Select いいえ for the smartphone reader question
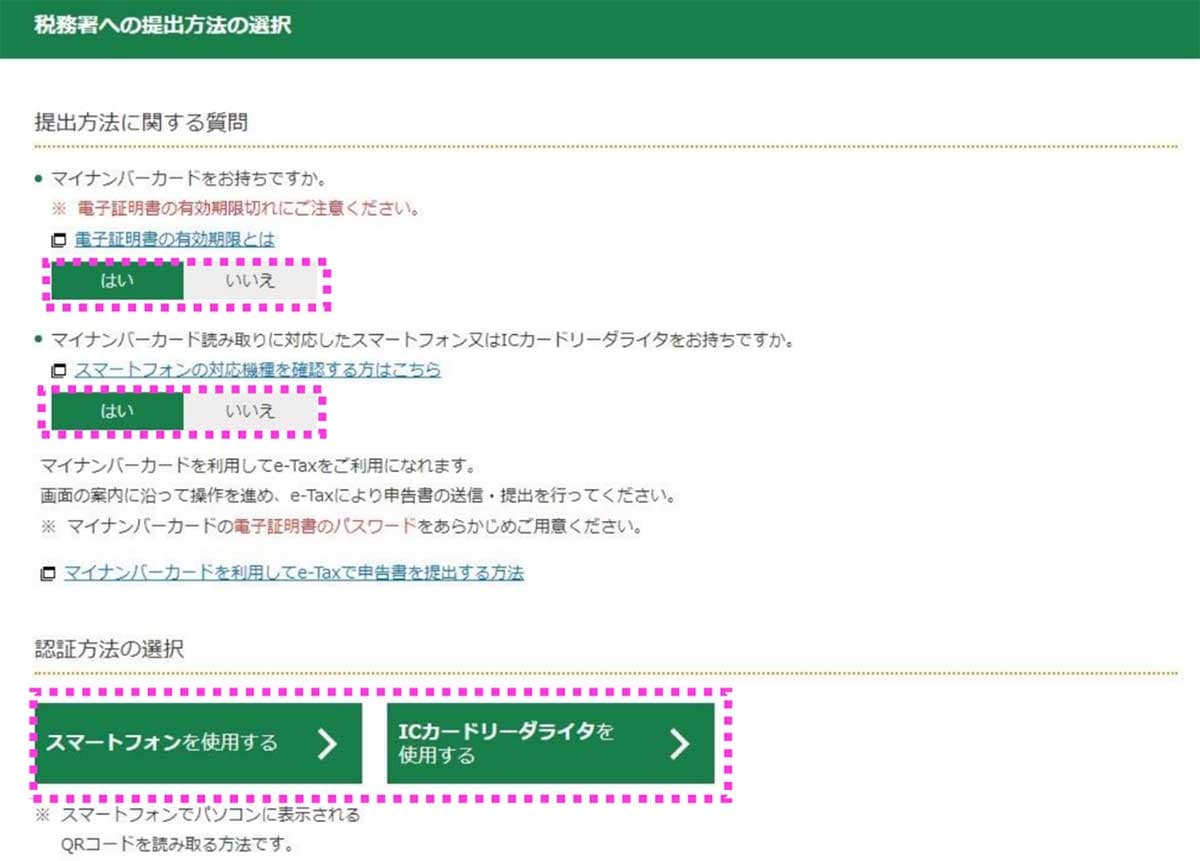This screenshot has height=861, width=1200. pos(252,411)
